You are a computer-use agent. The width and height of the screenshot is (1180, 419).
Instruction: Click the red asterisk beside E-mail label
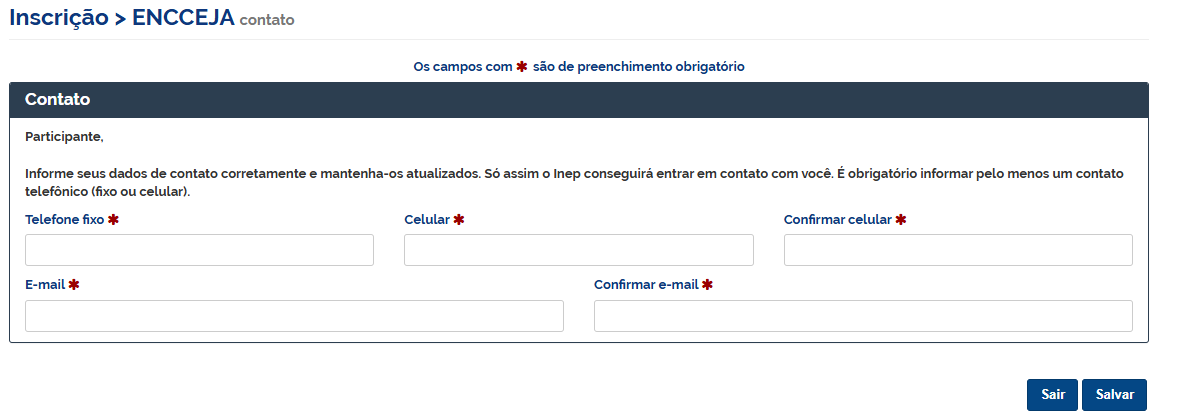tap(74, 285)
